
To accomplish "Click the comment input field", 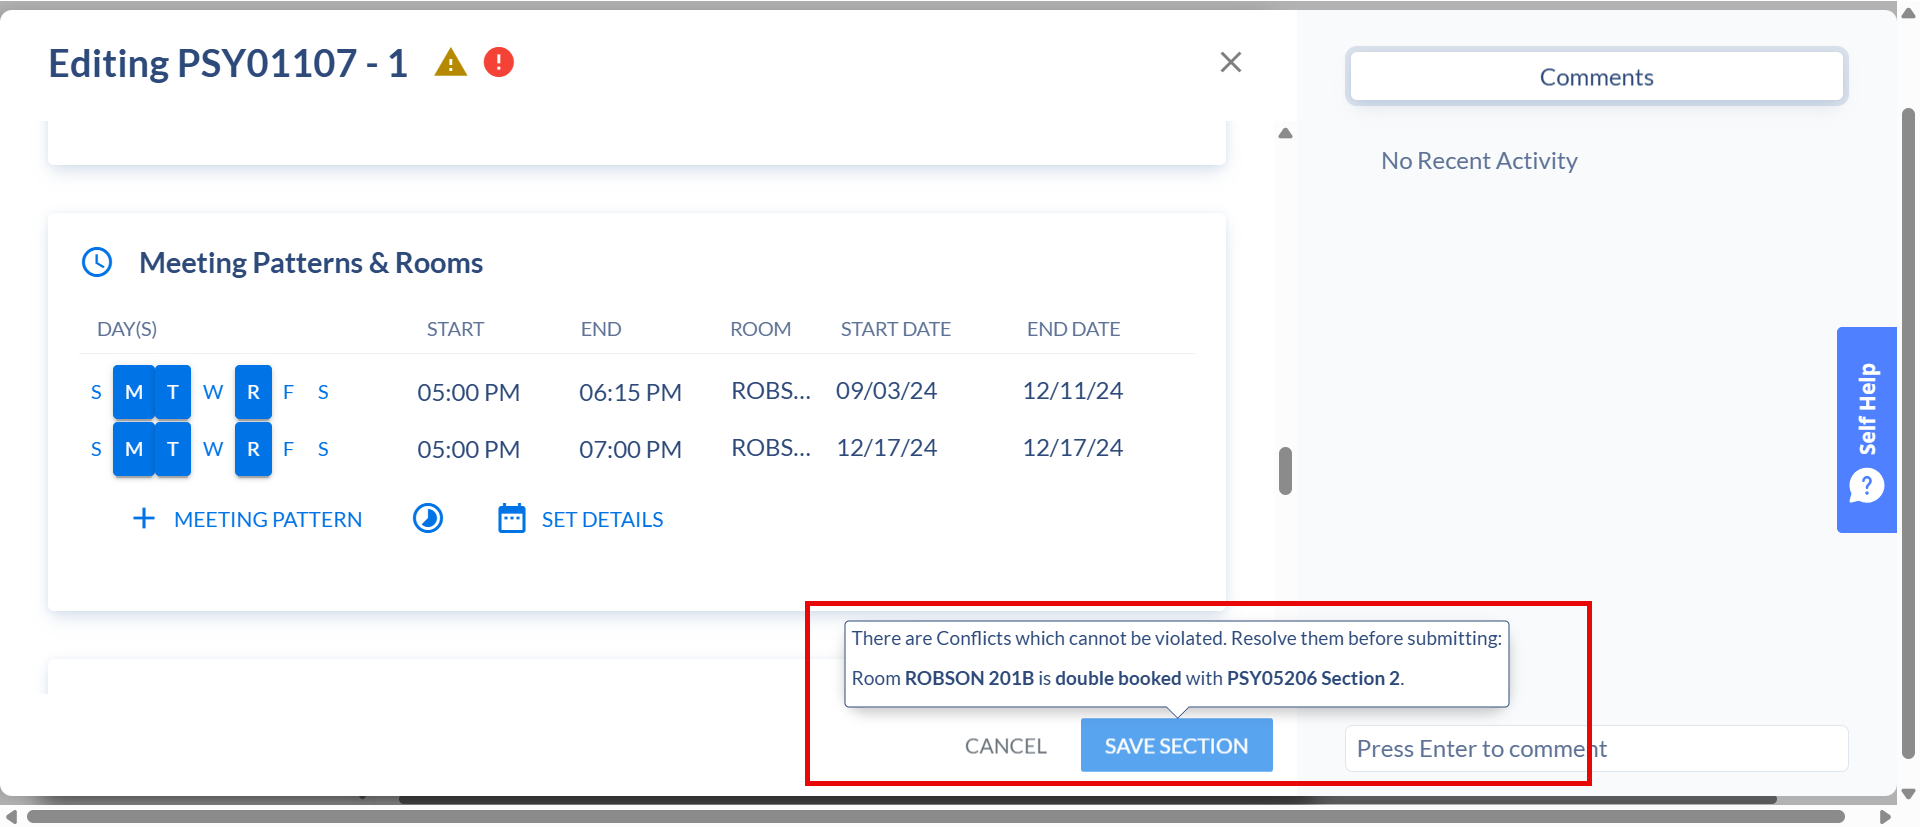I will [1596, 749].
